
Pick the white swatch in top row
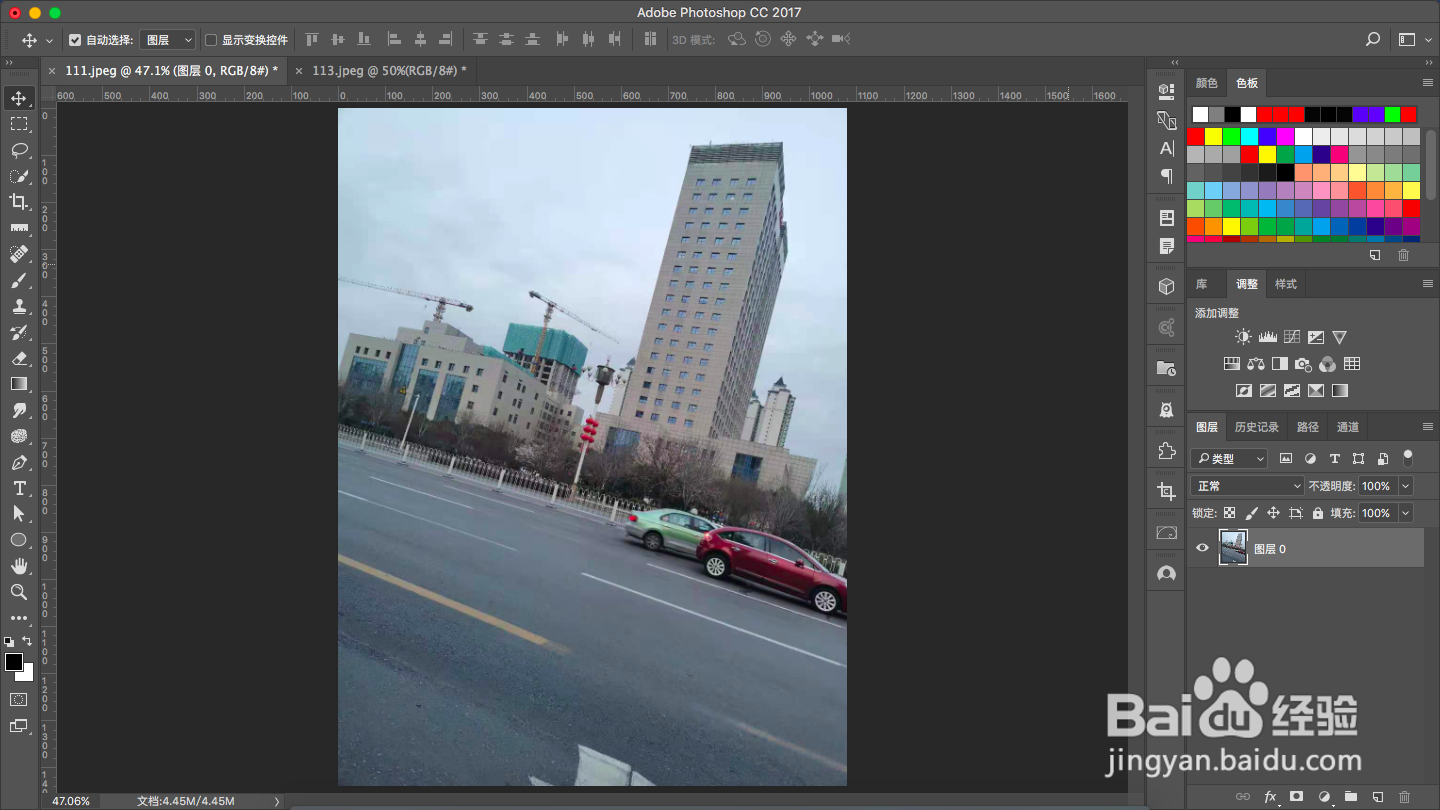point(1200,115)
